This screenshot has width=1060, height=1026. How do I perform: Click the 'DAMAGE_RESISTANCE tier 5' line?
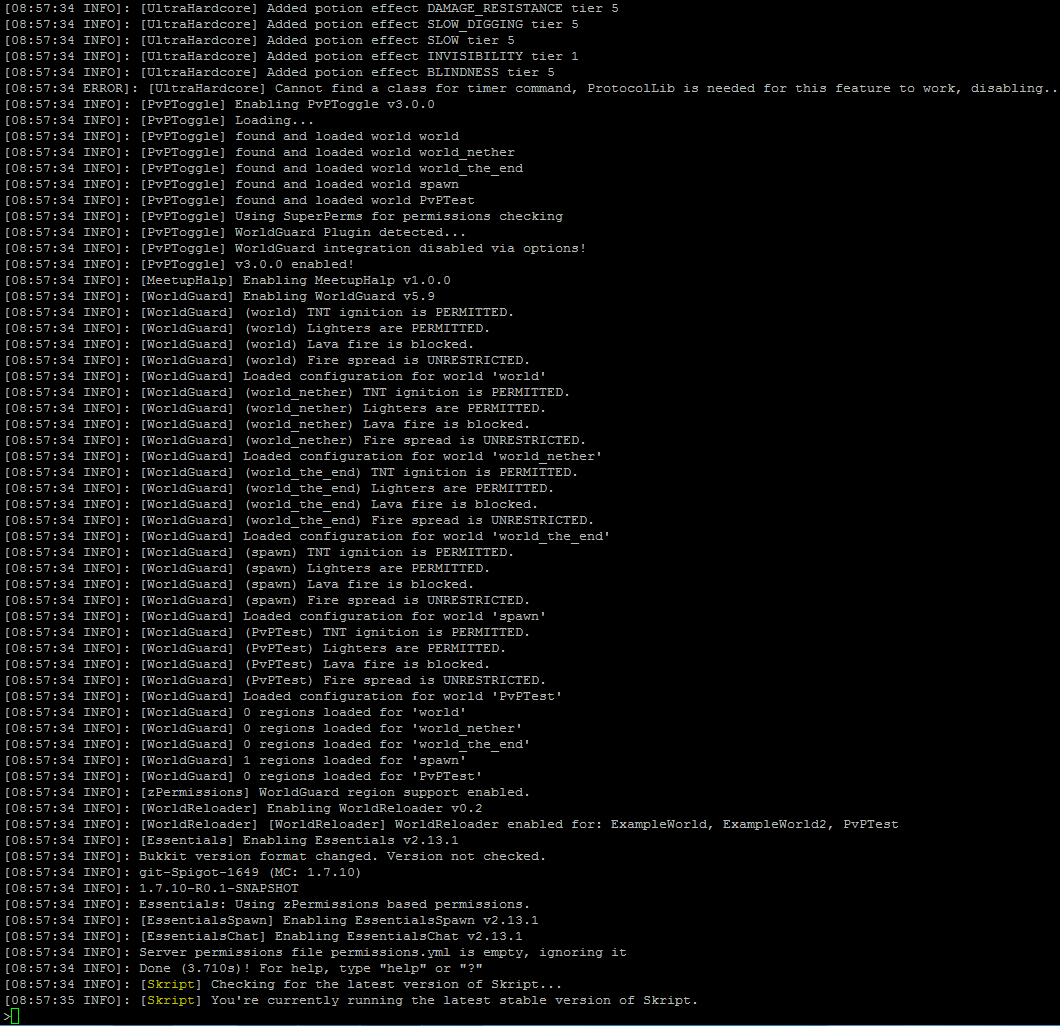pos(312,9)
